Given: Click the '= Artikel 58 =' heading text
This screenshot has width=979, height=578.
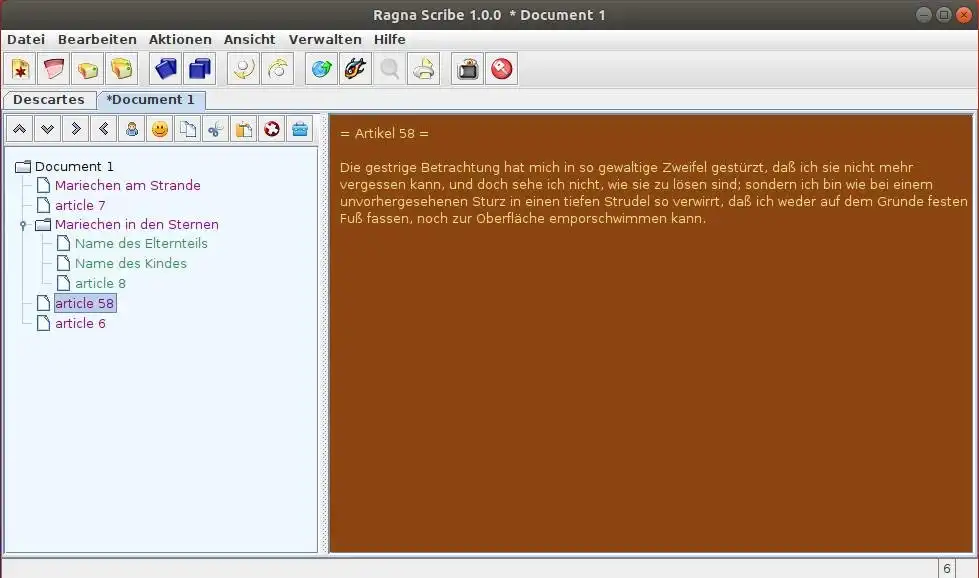Looking at the screenshot, I should 384,134.
